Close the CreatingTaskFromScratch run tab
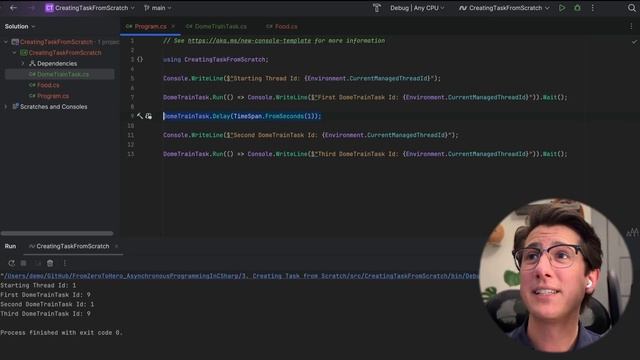Screen dimensions: 640x360 pos(116,246)
